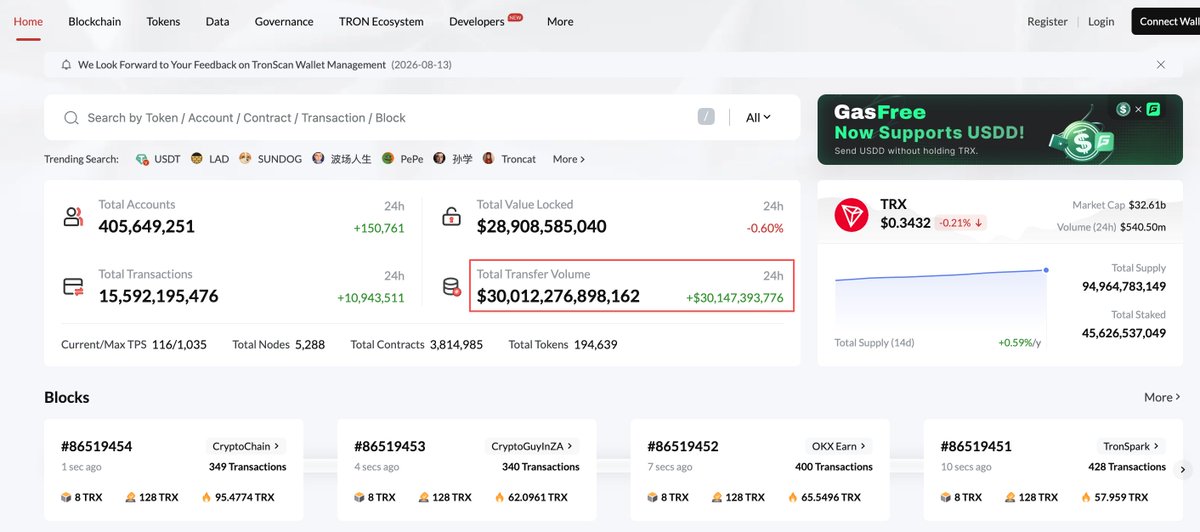Open the All search filter dropdown

(x=758, y=117)
